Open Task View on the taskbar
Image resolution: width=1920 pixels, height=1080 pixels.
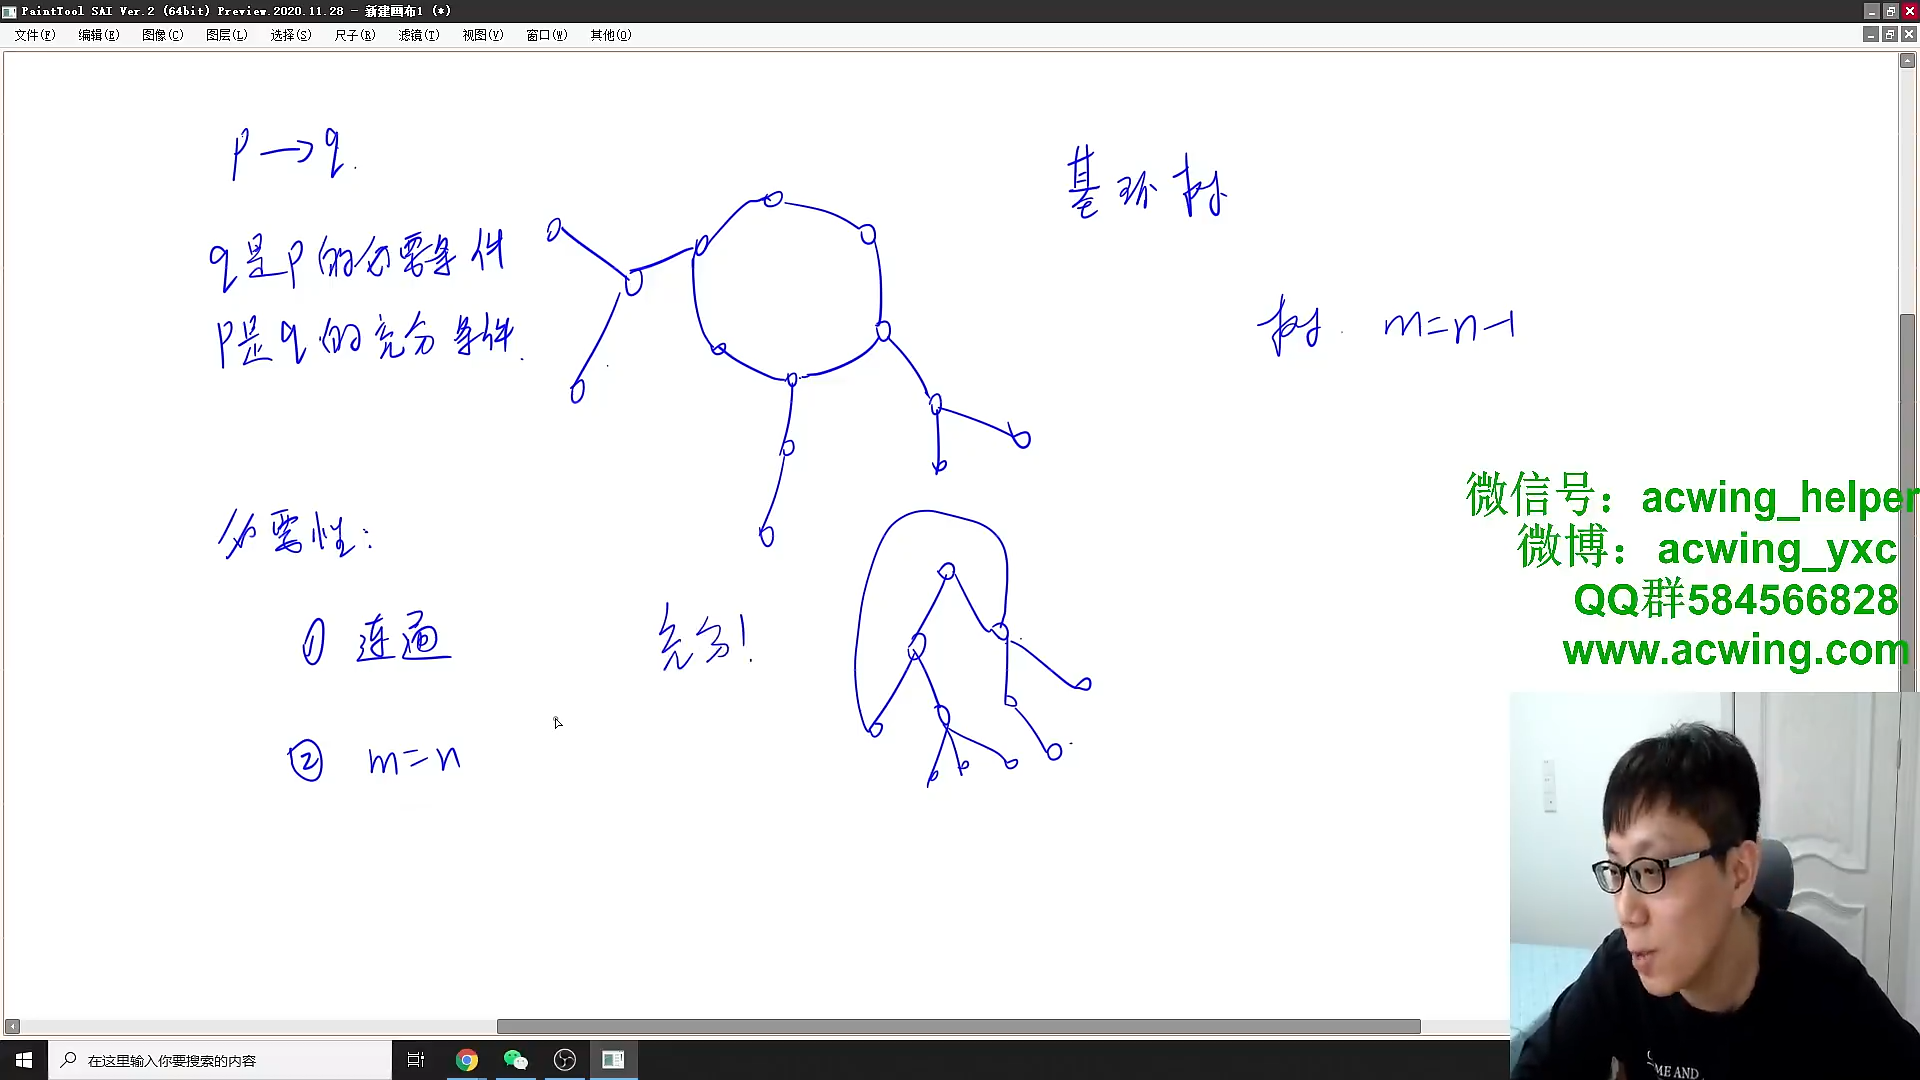(416, 1060)
